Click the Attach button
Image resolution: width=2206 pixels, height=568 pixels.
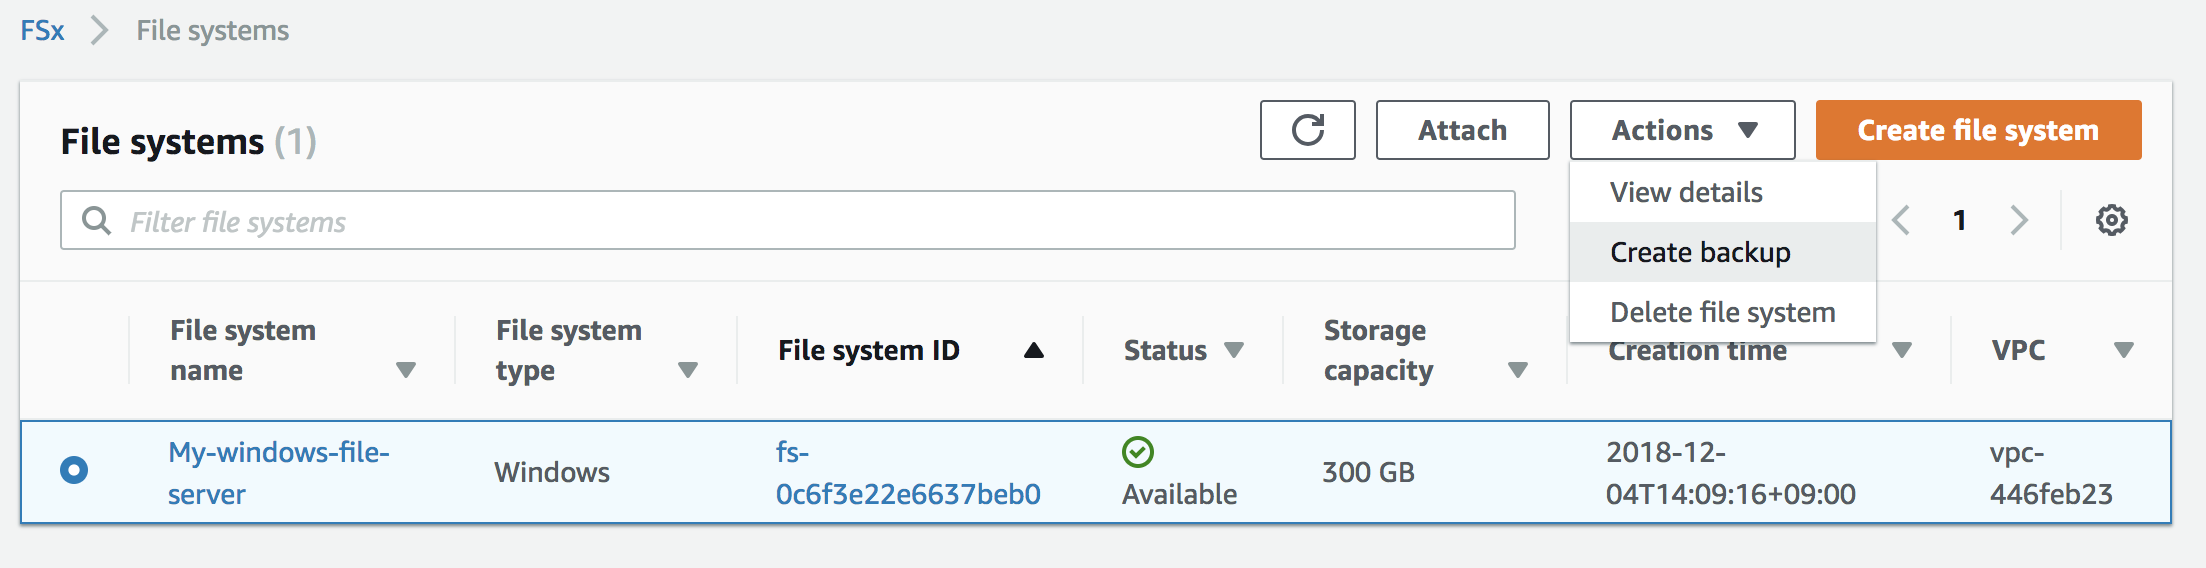(x=1462, y=130)
